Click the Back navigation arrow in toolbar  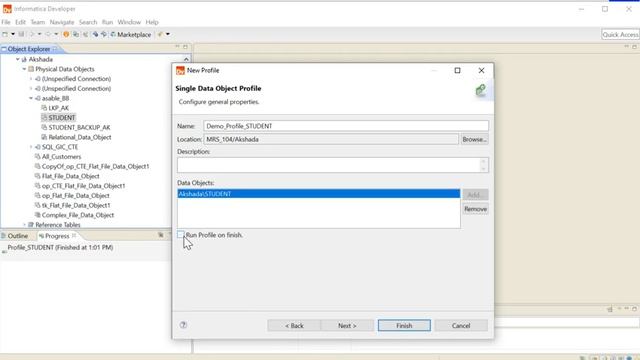tap(31, 34)
